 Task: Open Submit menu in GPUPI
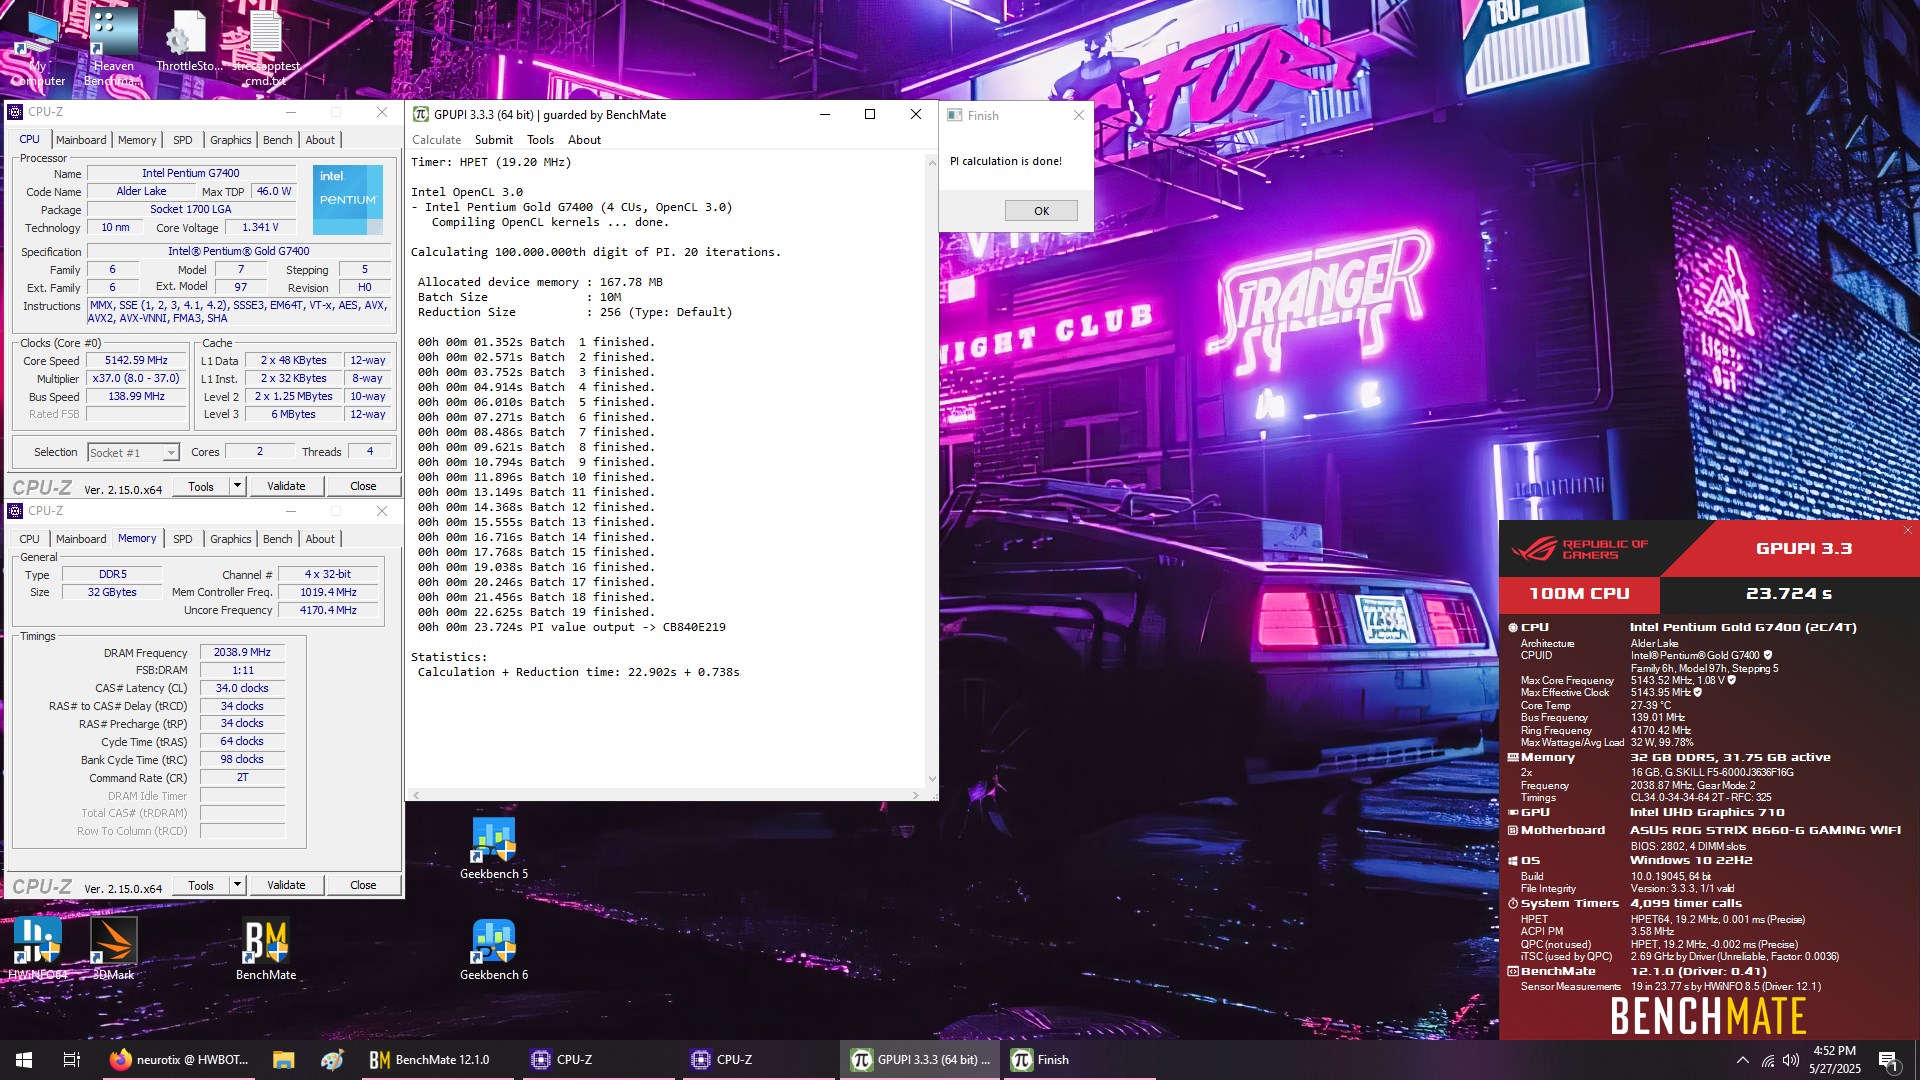tap(494, 140)
